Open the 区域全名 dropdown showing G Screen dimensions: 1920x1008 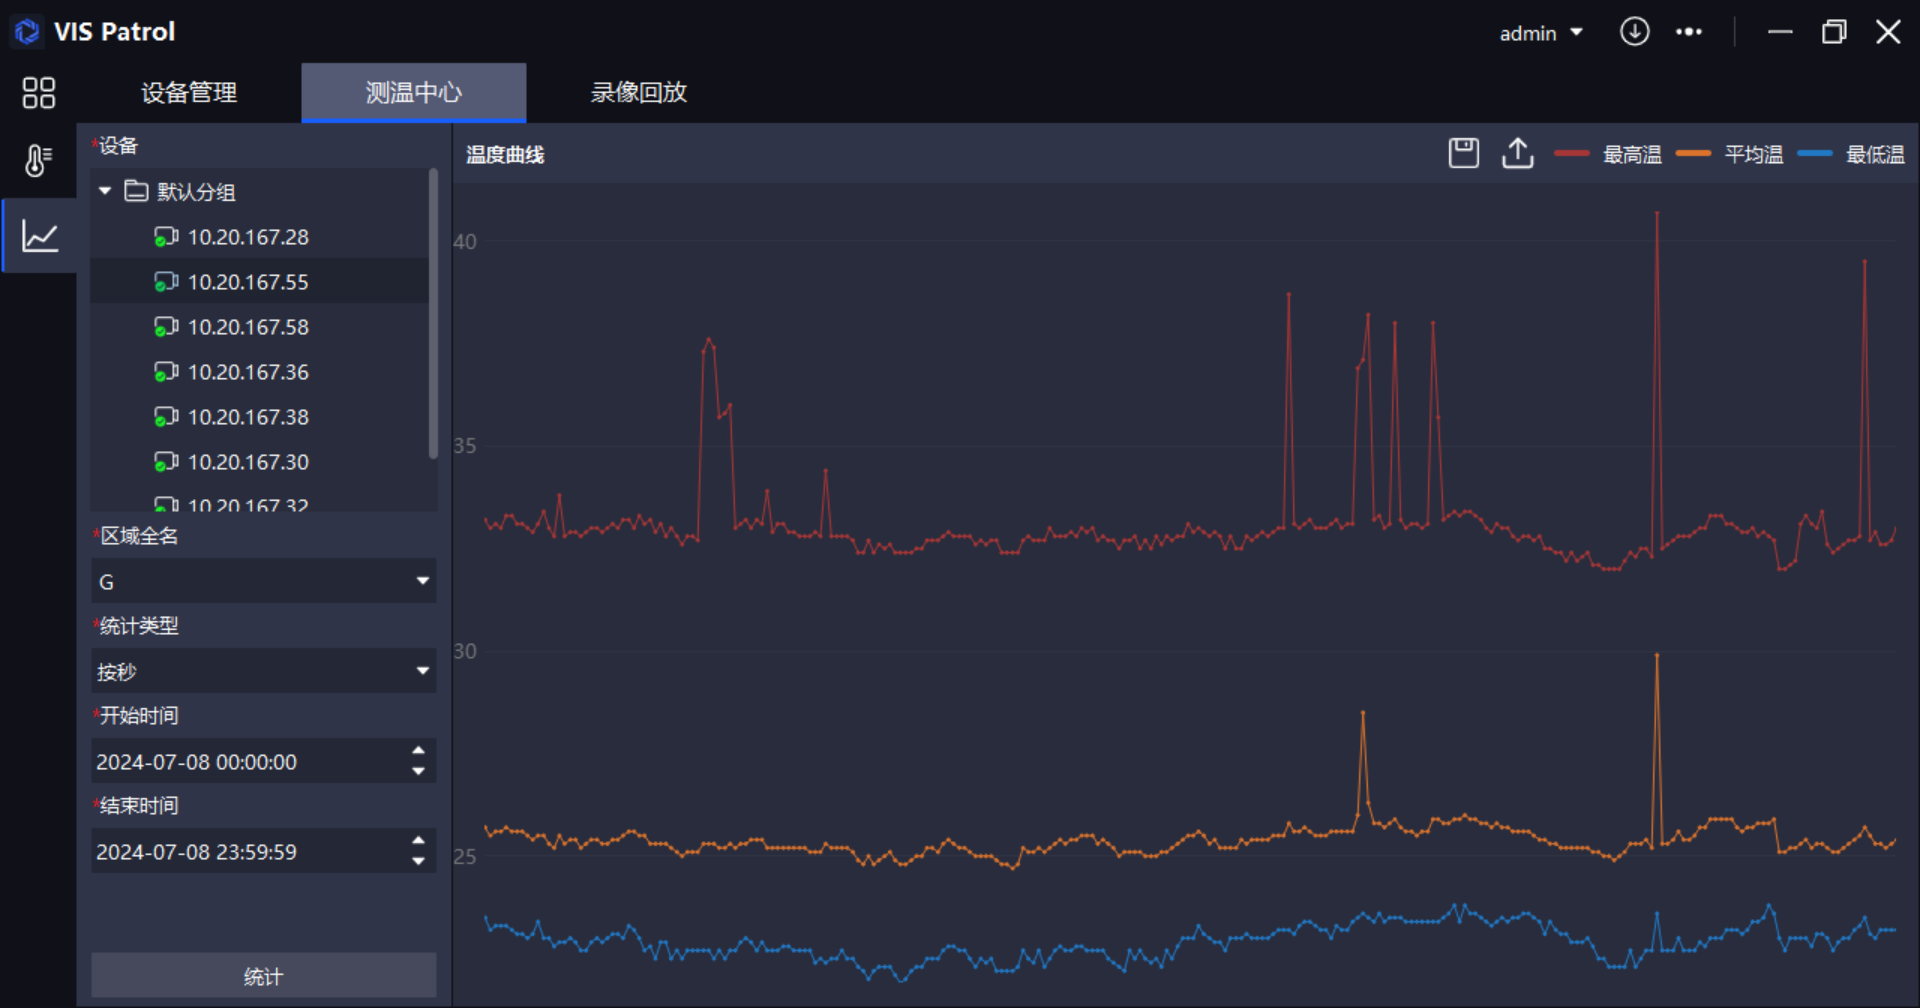(x=264, y=581)
